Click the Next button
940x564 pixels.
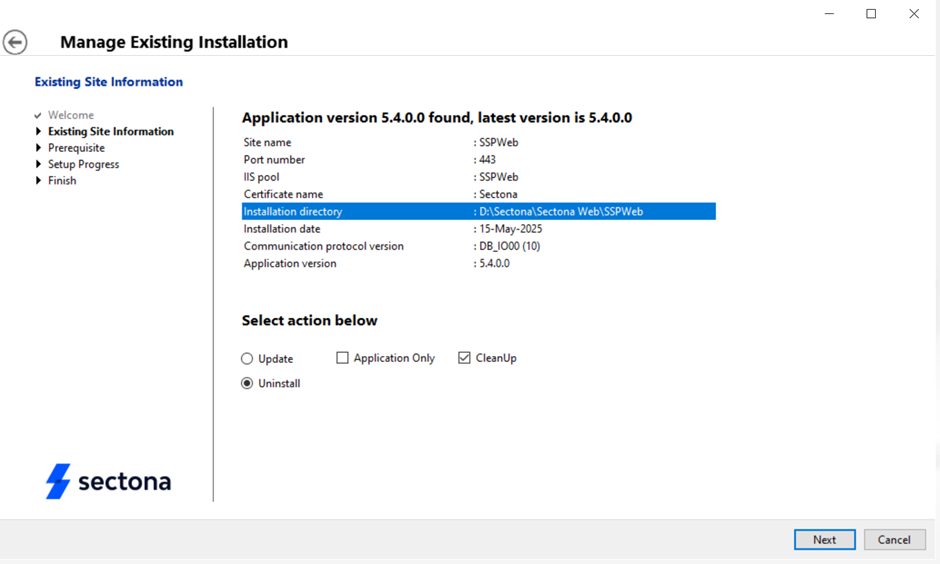pyautogui.click(x=824, y=540)
